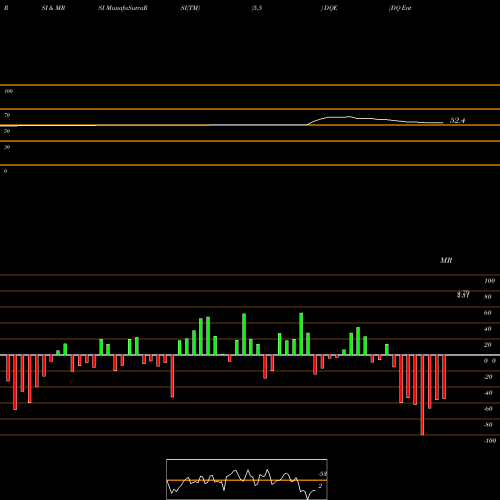Click the MR panel title
The width and height of the screenshot is (500, 500).
tap(446, 260)
